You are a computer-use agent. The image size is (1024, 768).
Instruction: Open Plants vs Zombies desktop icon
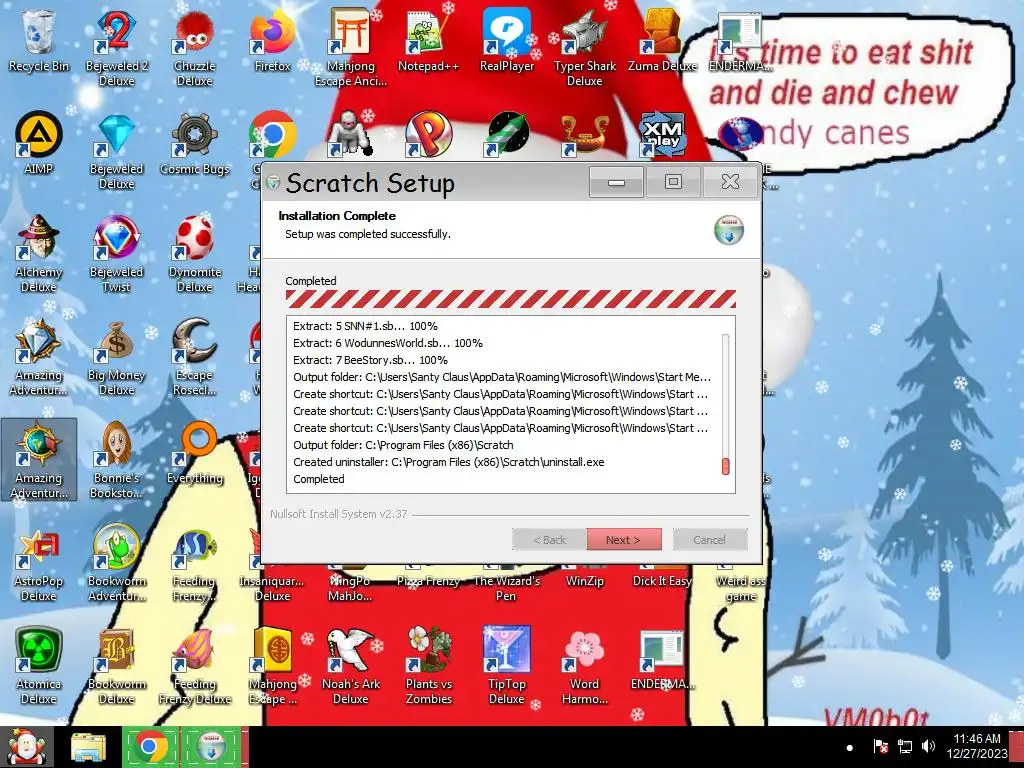[x=428, y=666]
